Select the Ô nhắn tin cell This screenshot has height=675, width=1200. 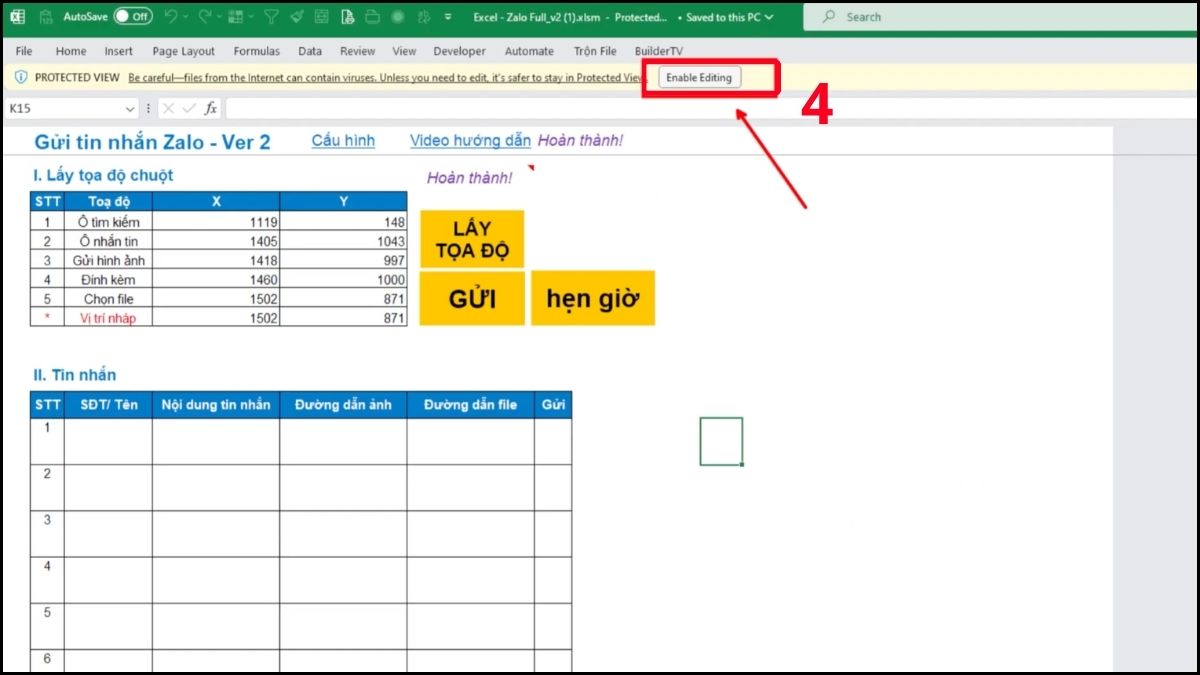109,241
